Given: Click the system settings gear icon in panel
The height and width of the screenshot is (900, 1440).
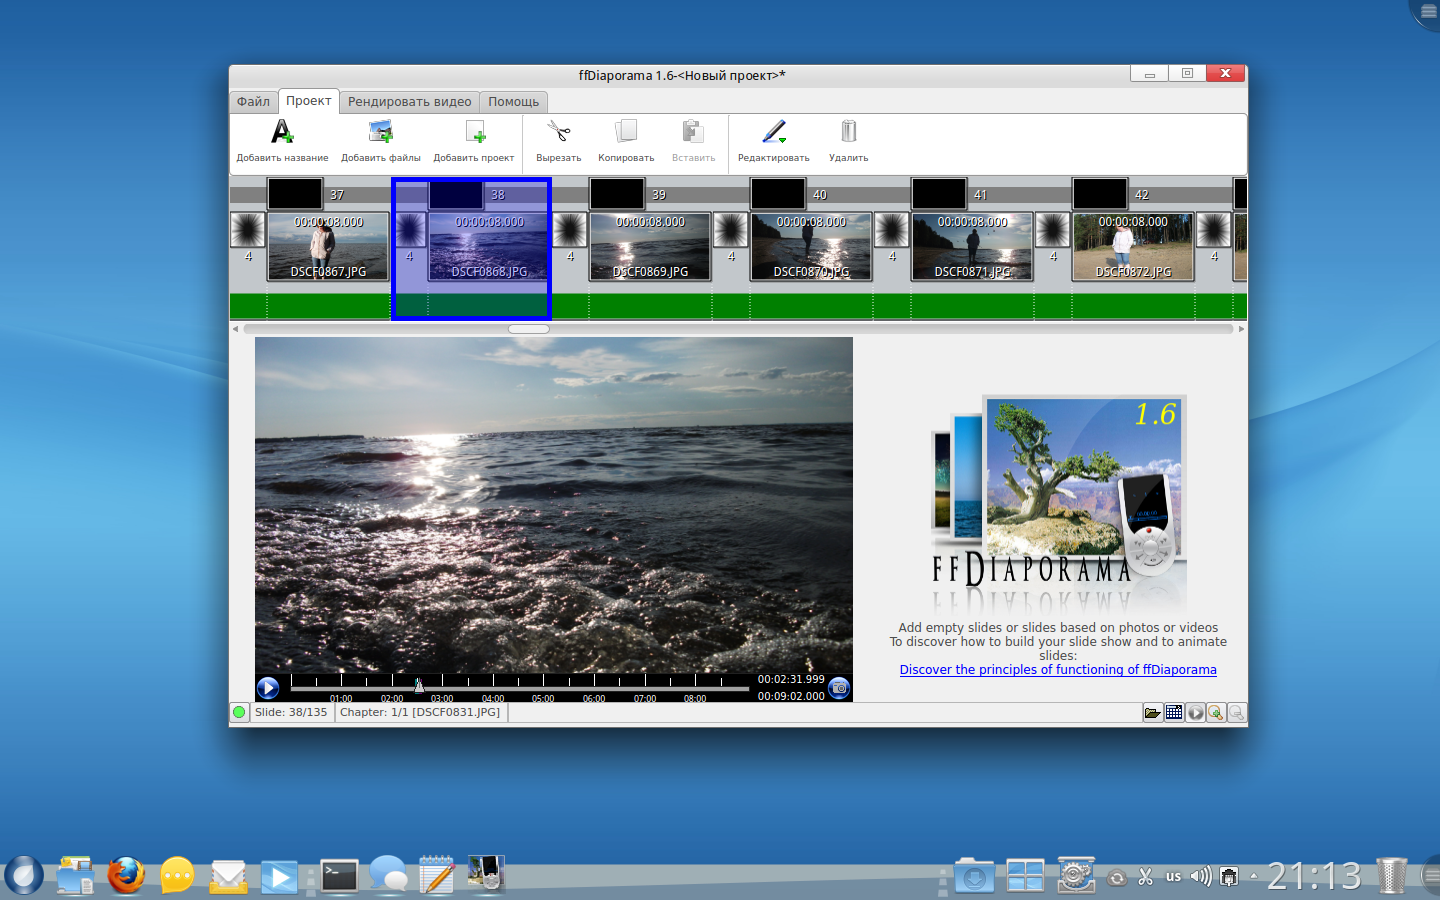Looking at the screenshot, I should pos(1076,876).
